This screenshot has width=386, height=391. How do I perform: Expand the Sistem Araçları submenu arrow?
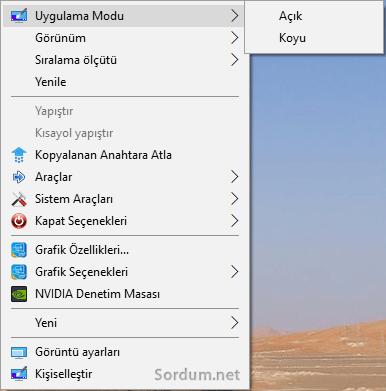tap(235, 199)
